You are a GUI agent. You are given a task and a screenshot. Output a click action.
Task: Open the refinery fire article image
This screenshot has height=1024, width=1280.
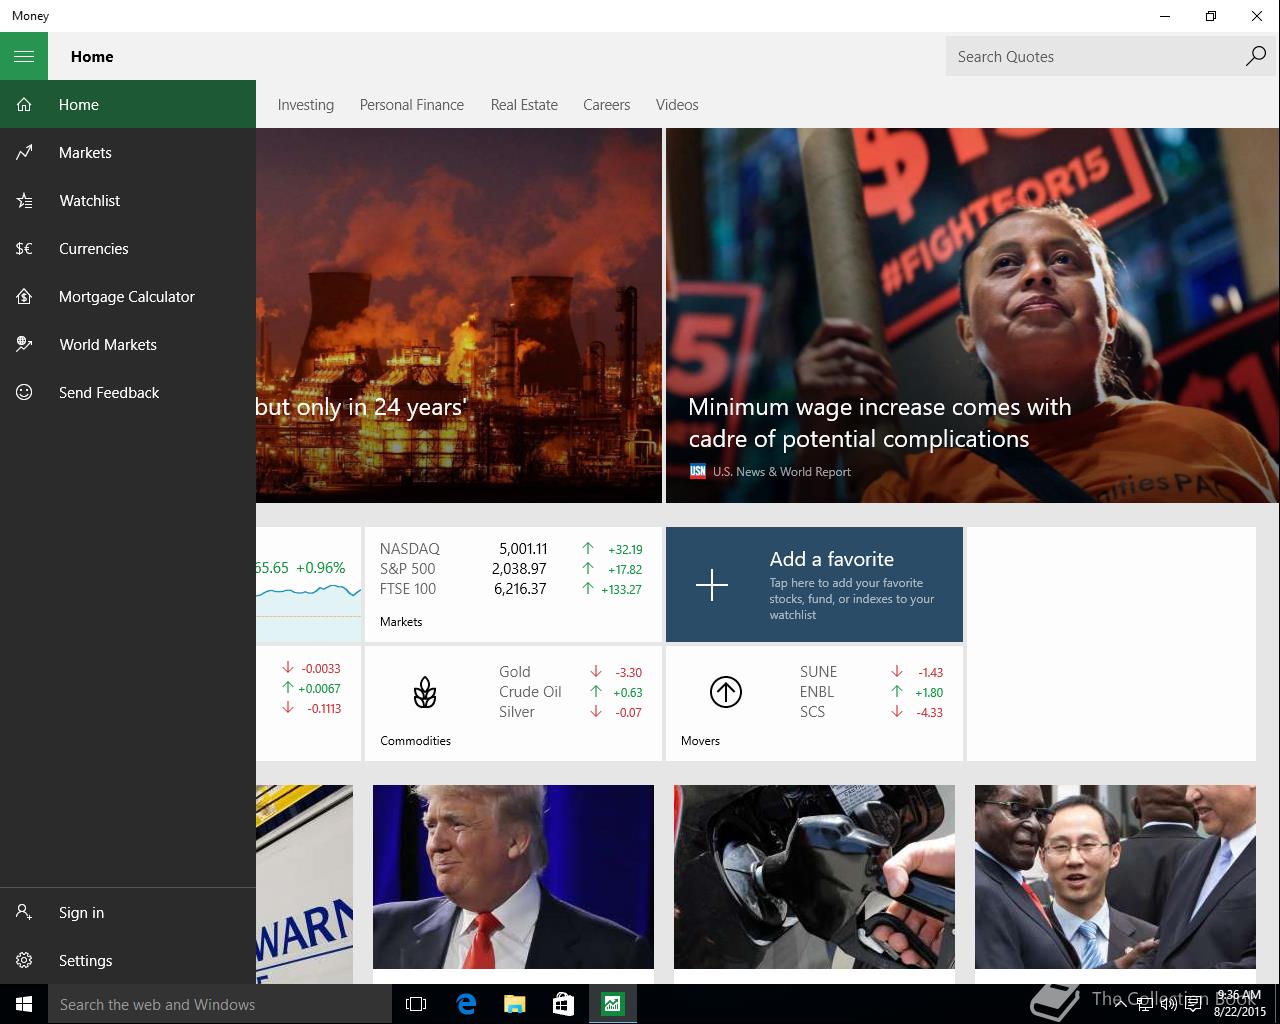(x=459, y=315)
